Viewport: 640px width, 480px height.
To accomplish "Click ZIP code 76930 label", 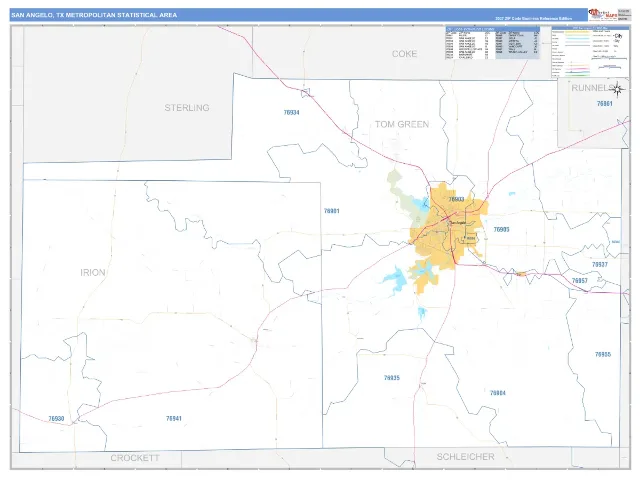I will click(x=56, y=419).
